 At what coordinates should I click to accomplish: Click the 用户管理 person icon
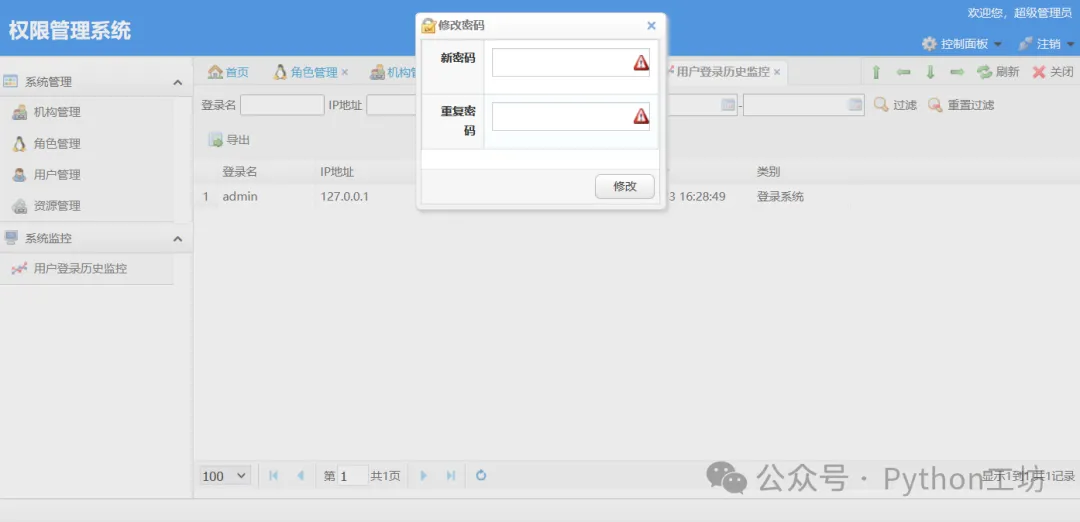click(x=19, y=175)
